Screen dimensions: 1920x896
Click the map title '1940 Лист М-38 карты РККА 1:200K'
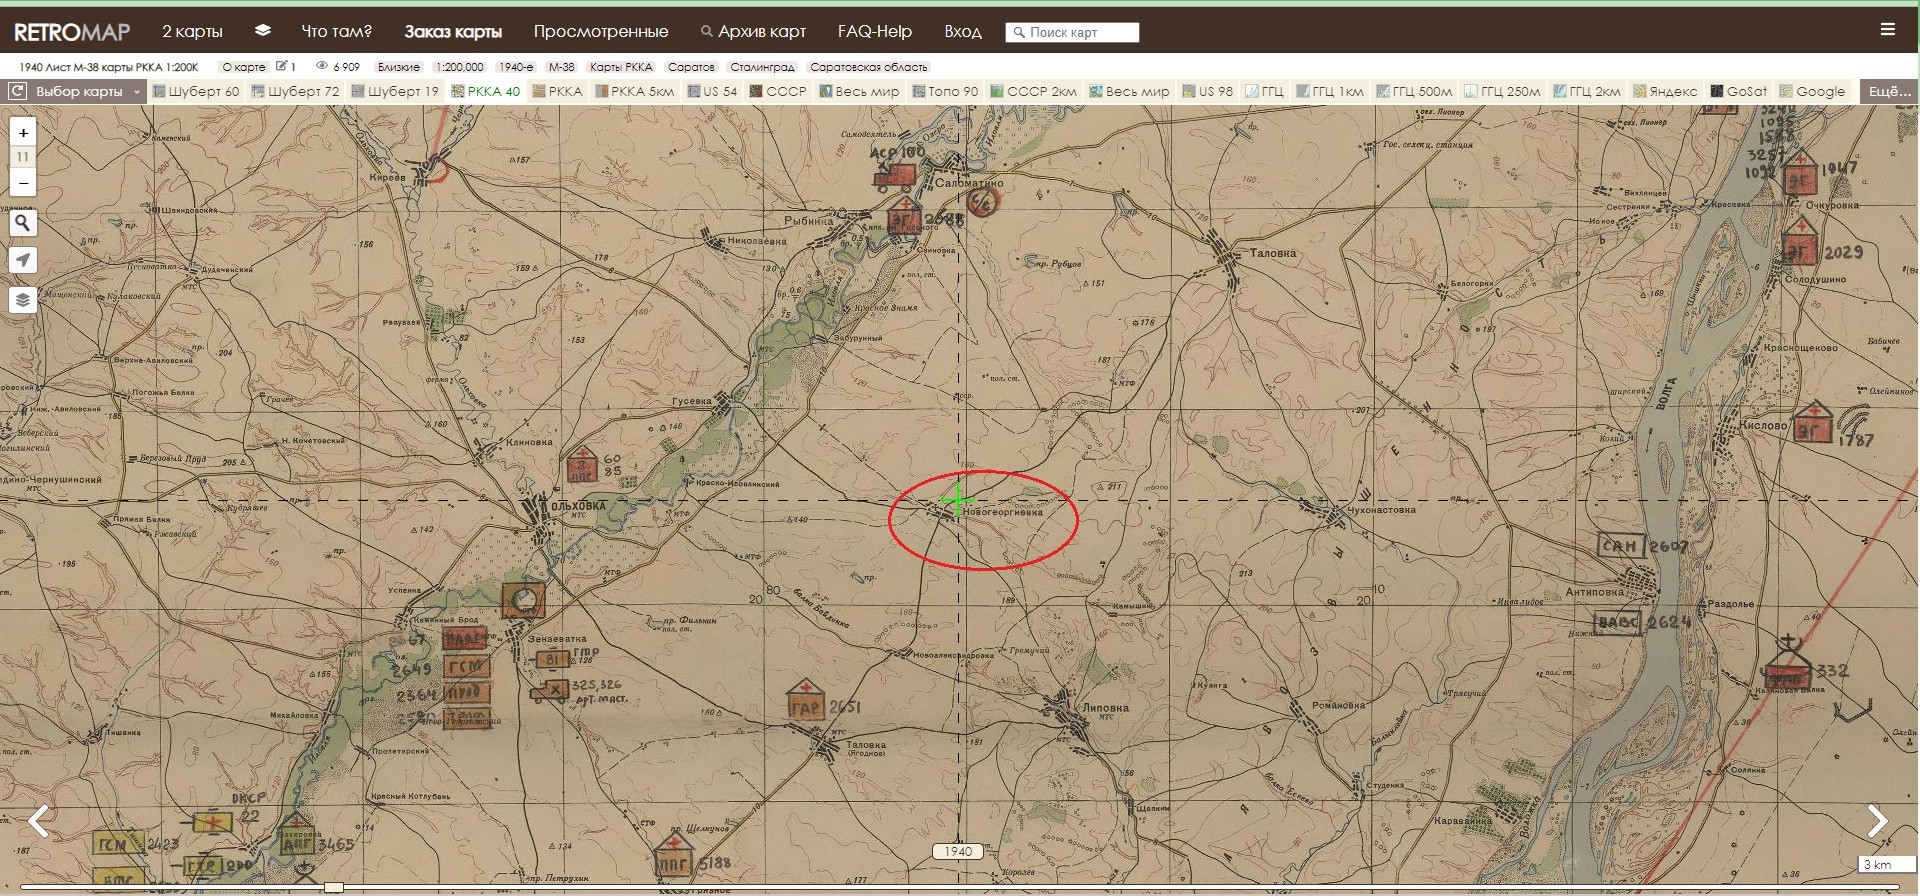(109, 67)
